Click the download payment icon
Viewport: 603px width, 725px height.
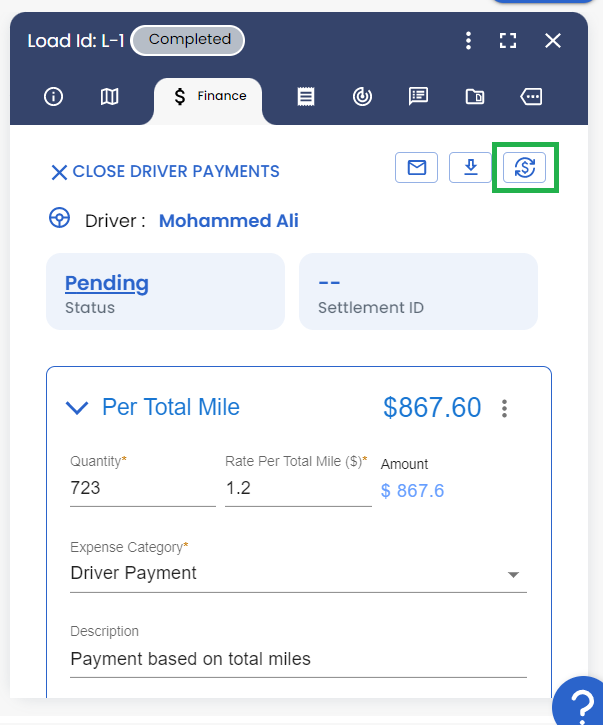tap(470, 167)
